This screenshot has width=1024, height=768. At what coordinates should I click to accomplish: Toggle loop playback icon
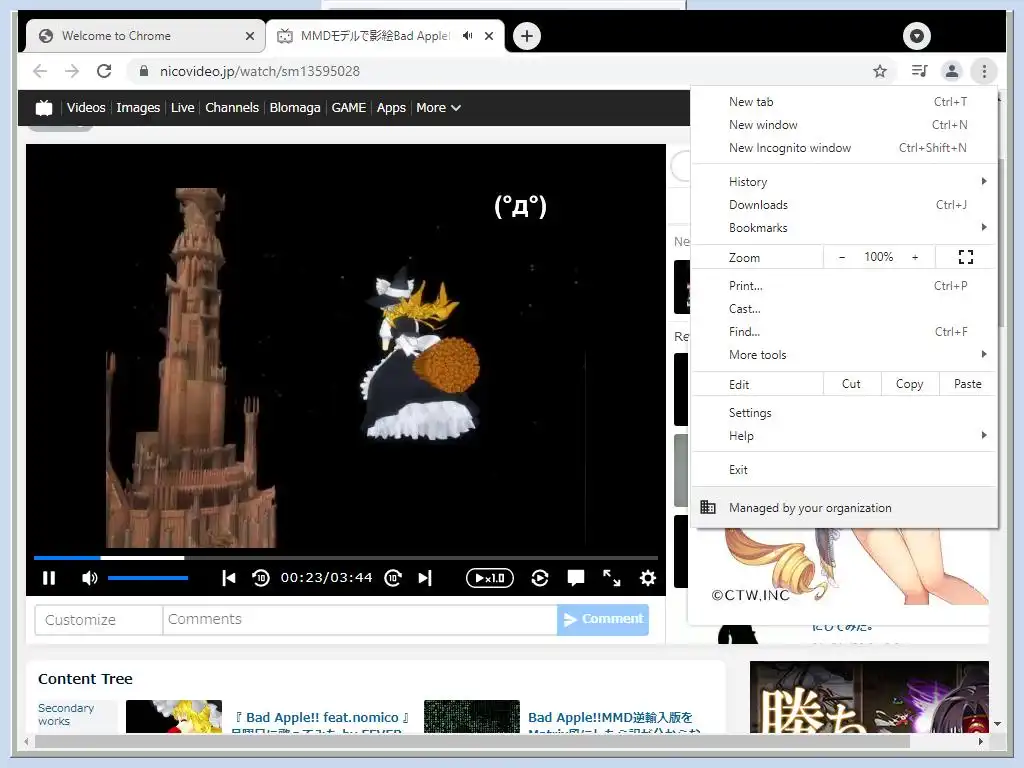coord(540,578)
